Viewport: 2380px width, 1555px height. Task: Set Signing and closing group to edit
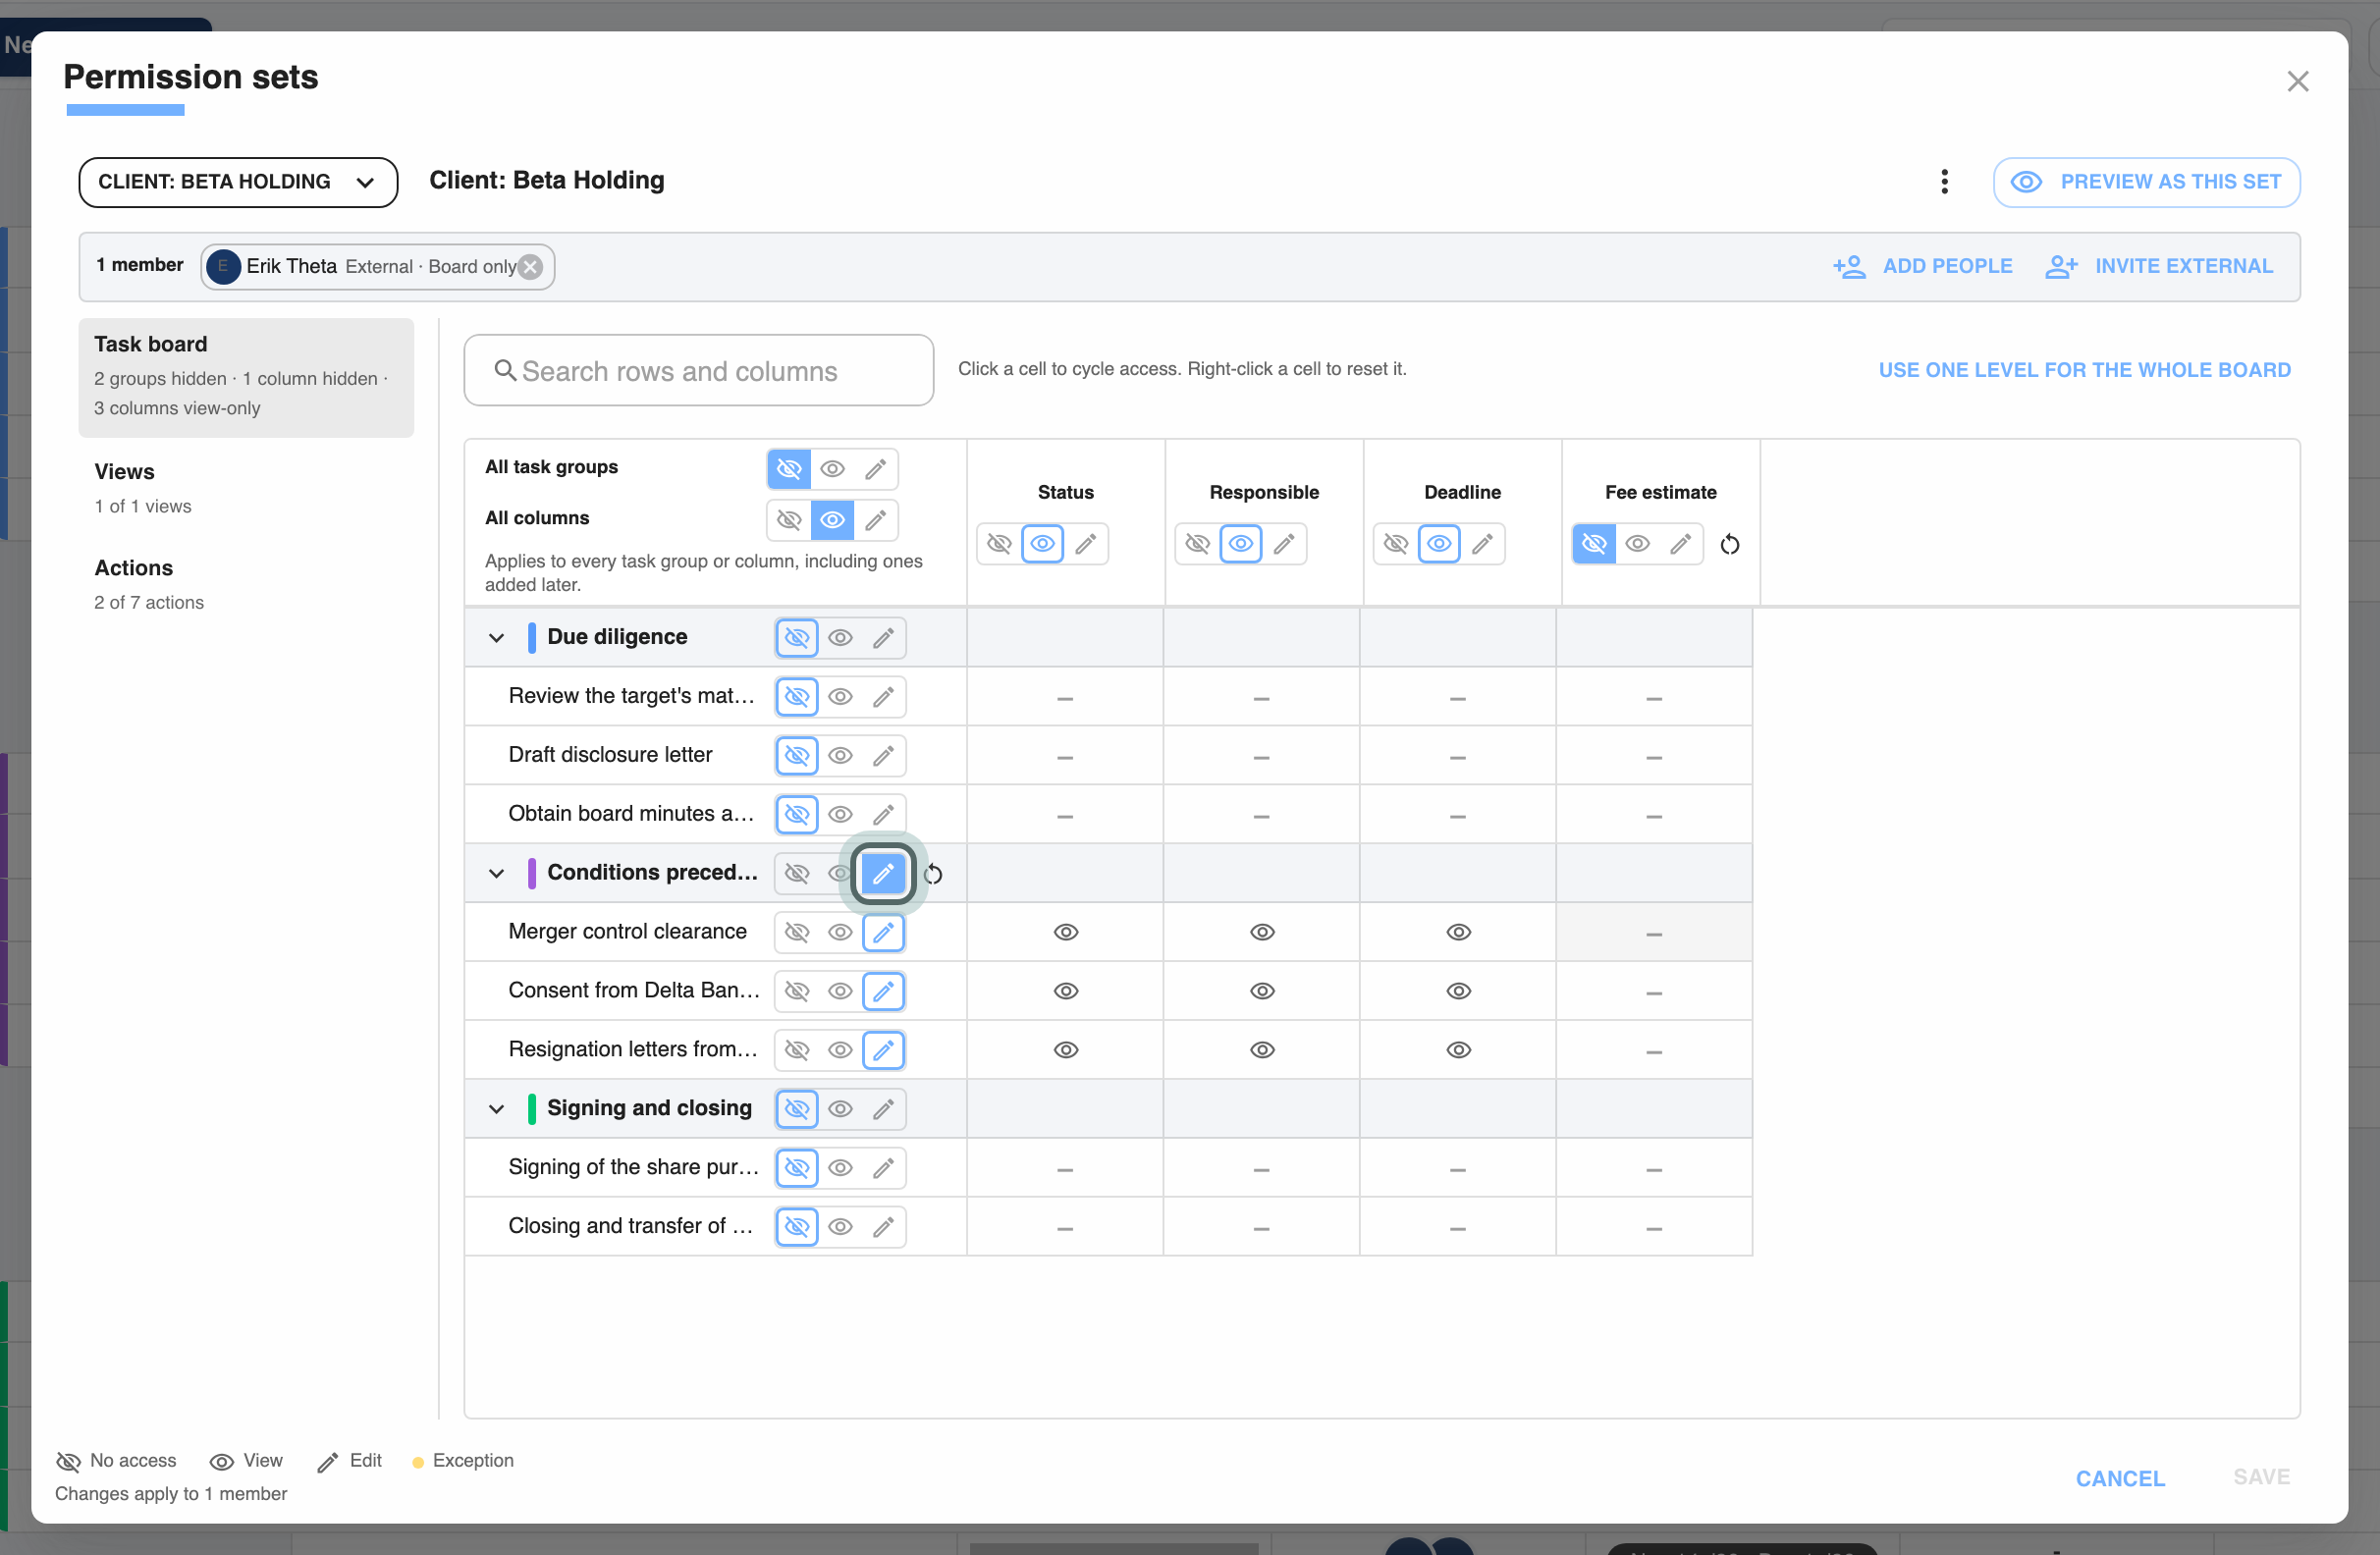[883, 1109]
